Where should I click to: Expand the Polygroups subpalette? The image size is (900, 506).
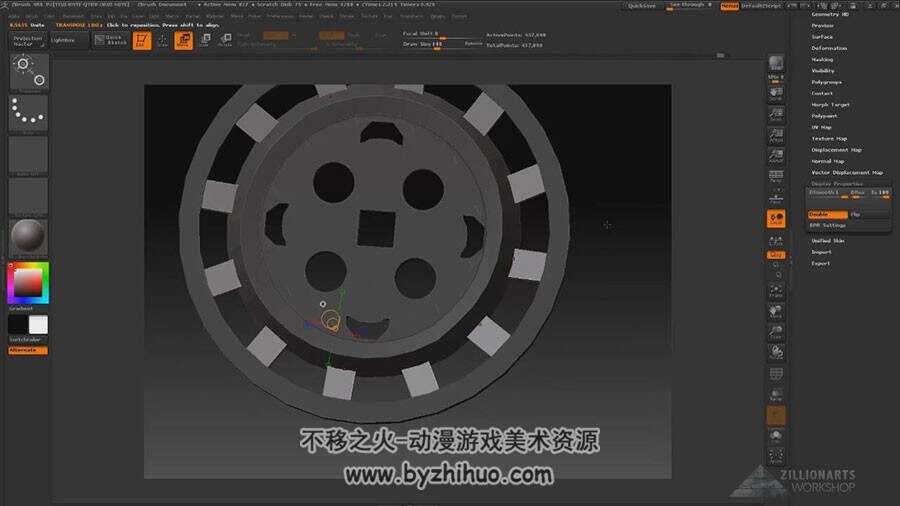point(826,82)
